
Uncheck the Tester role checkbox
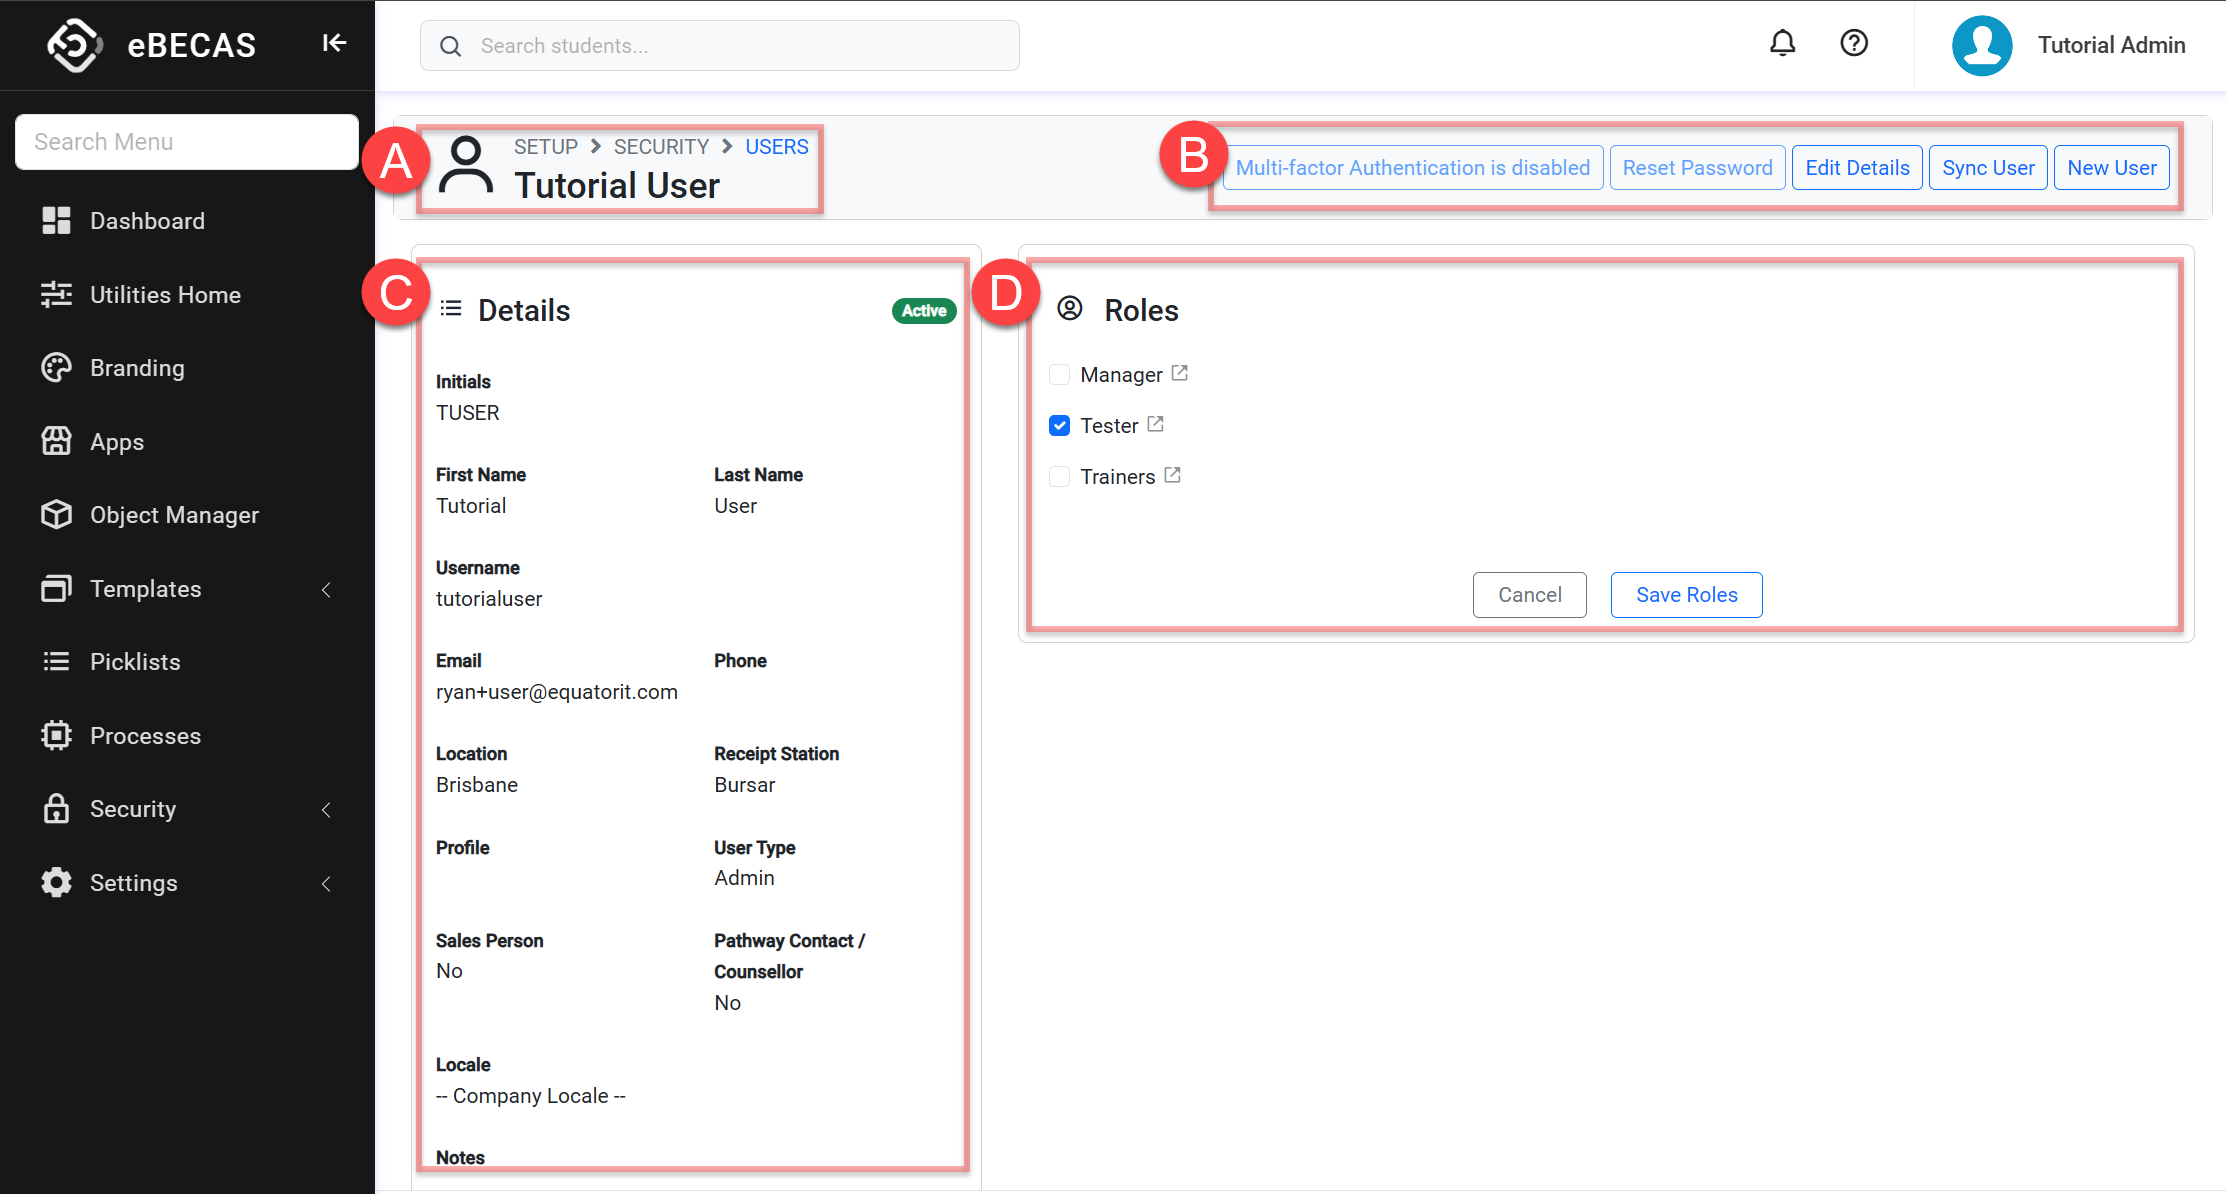1059,426
